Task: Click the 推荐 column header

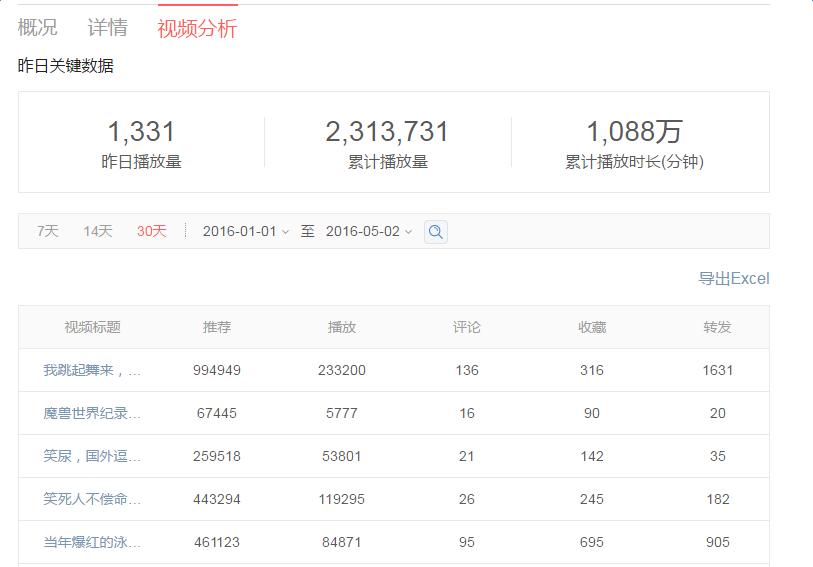Action: 217,327
